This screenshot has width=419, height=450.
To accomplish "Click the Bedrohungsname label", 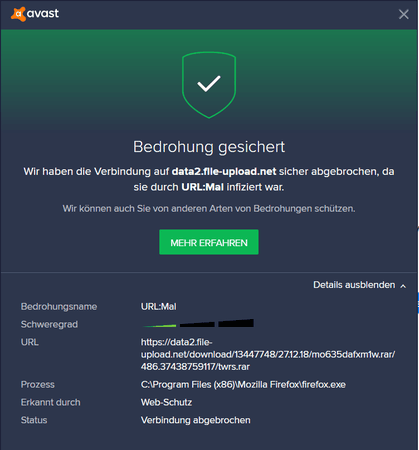I will click(x=59, y=307).
